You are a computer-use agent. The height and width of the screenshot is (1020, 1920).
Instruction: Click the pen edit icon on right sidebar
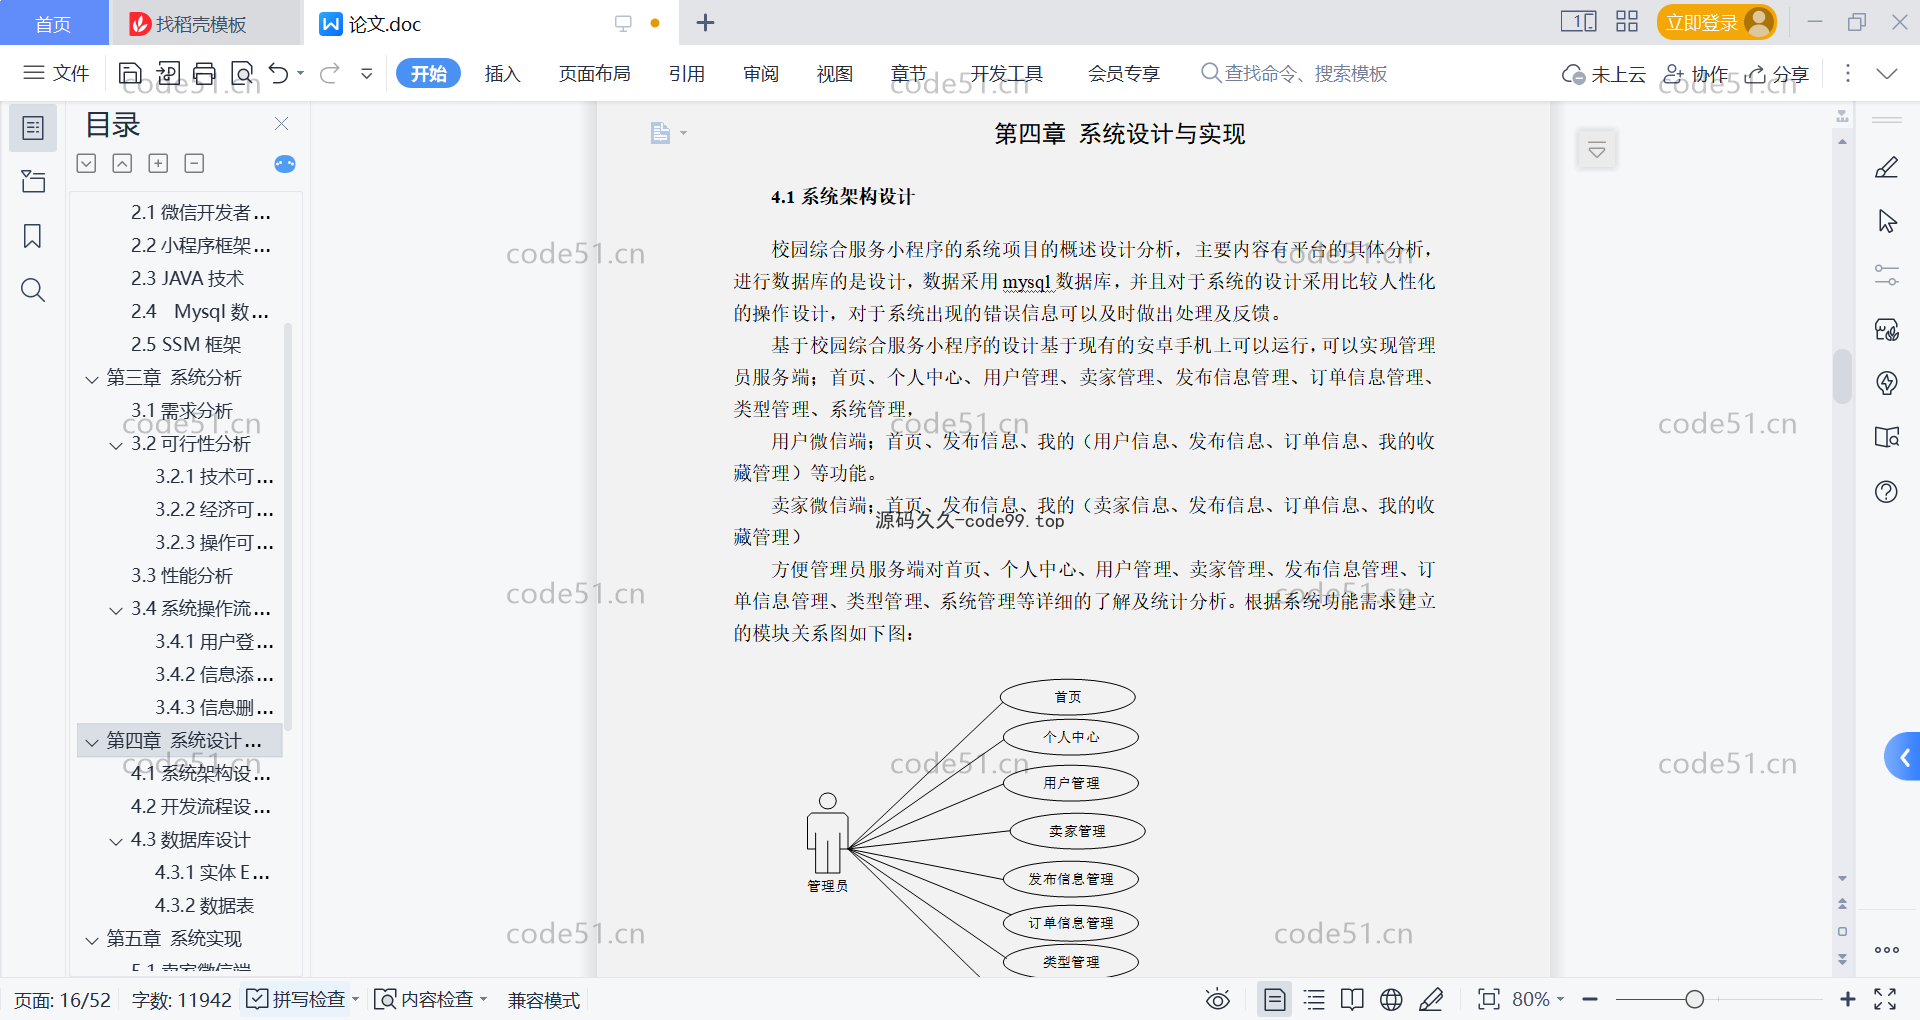(x=1886, y=167)
